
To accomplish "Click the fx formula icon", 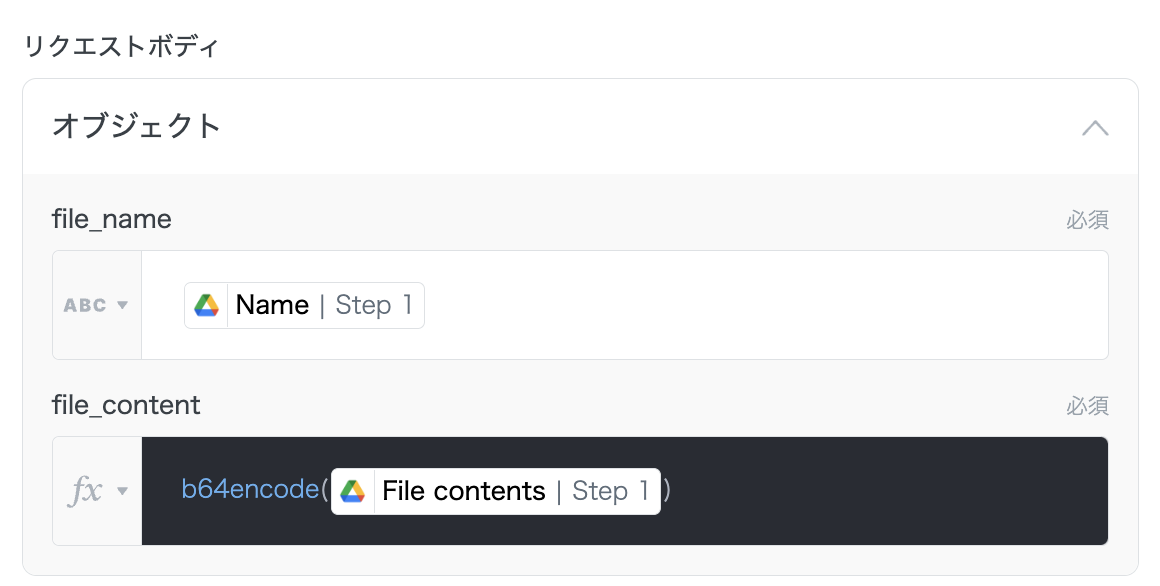I will click(x=86, y=491).
